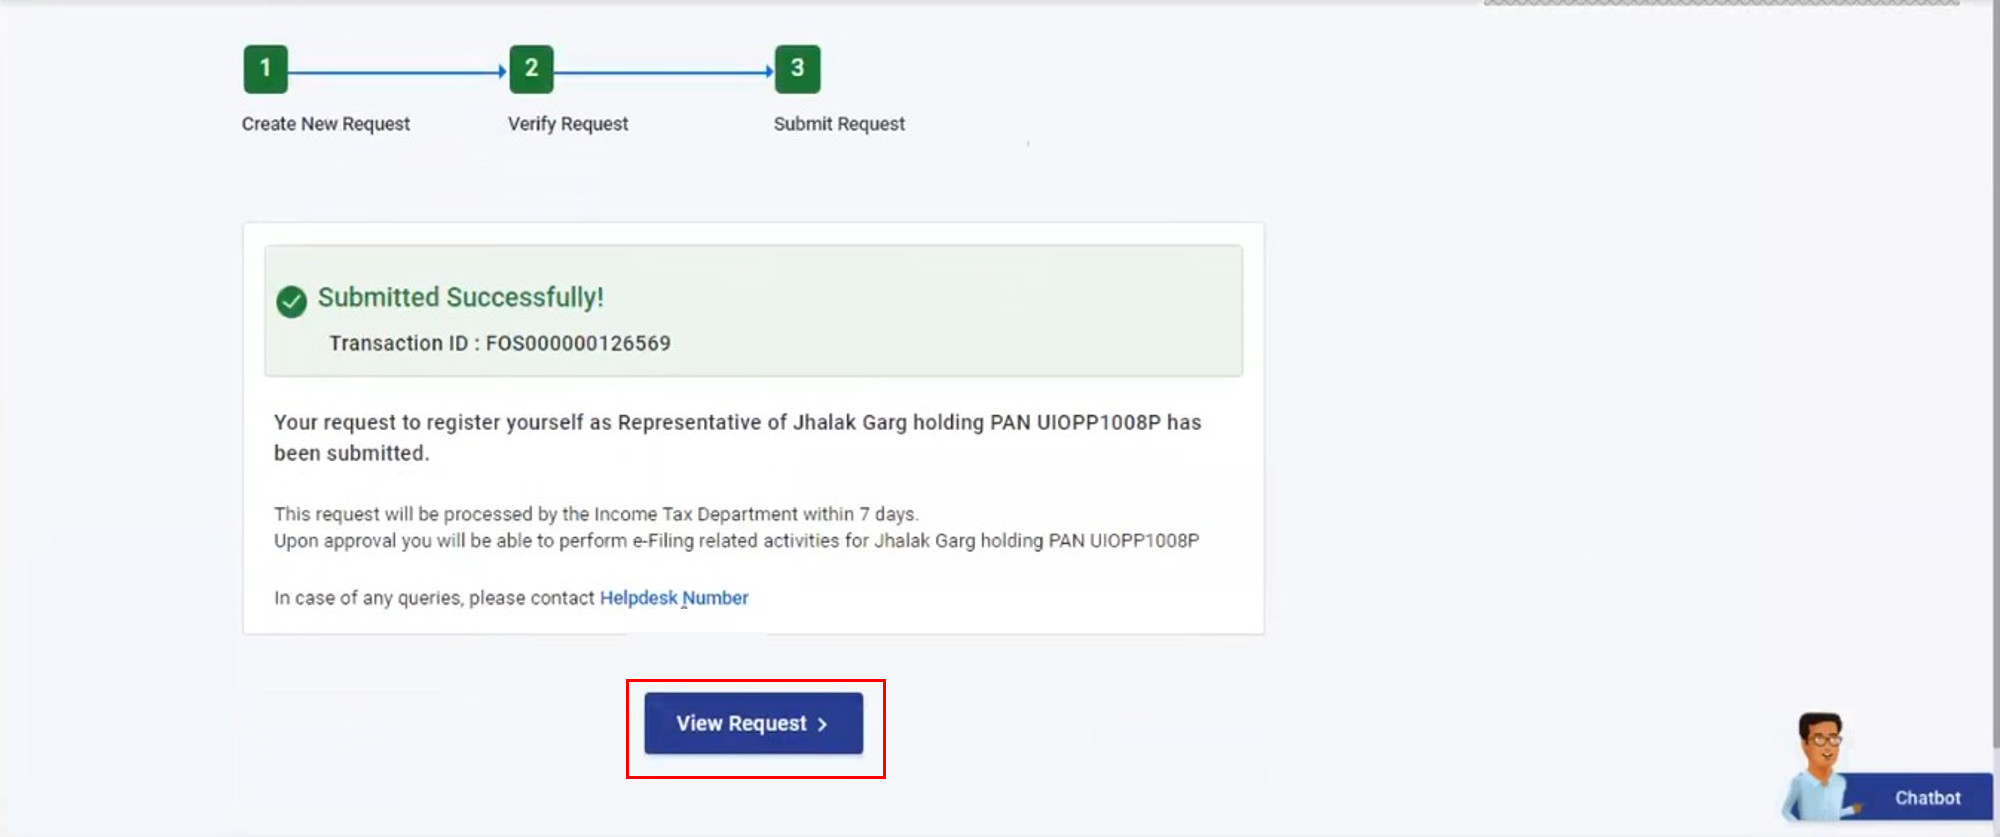Click the step 2 numbered icon
This screenshot has height=837, width=2000.
point(531,69)
